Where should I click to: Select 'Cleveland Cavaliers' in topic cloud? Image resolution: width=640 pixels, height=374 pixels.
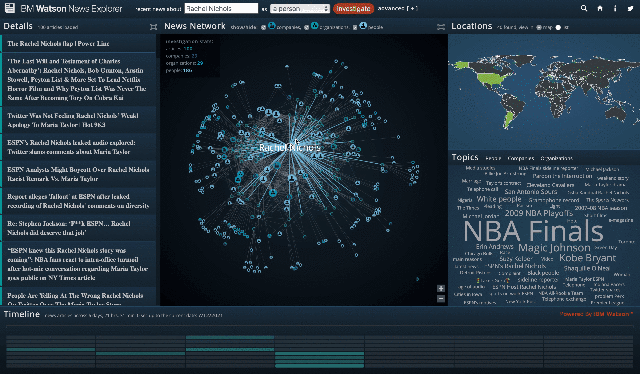coord(550,185)
